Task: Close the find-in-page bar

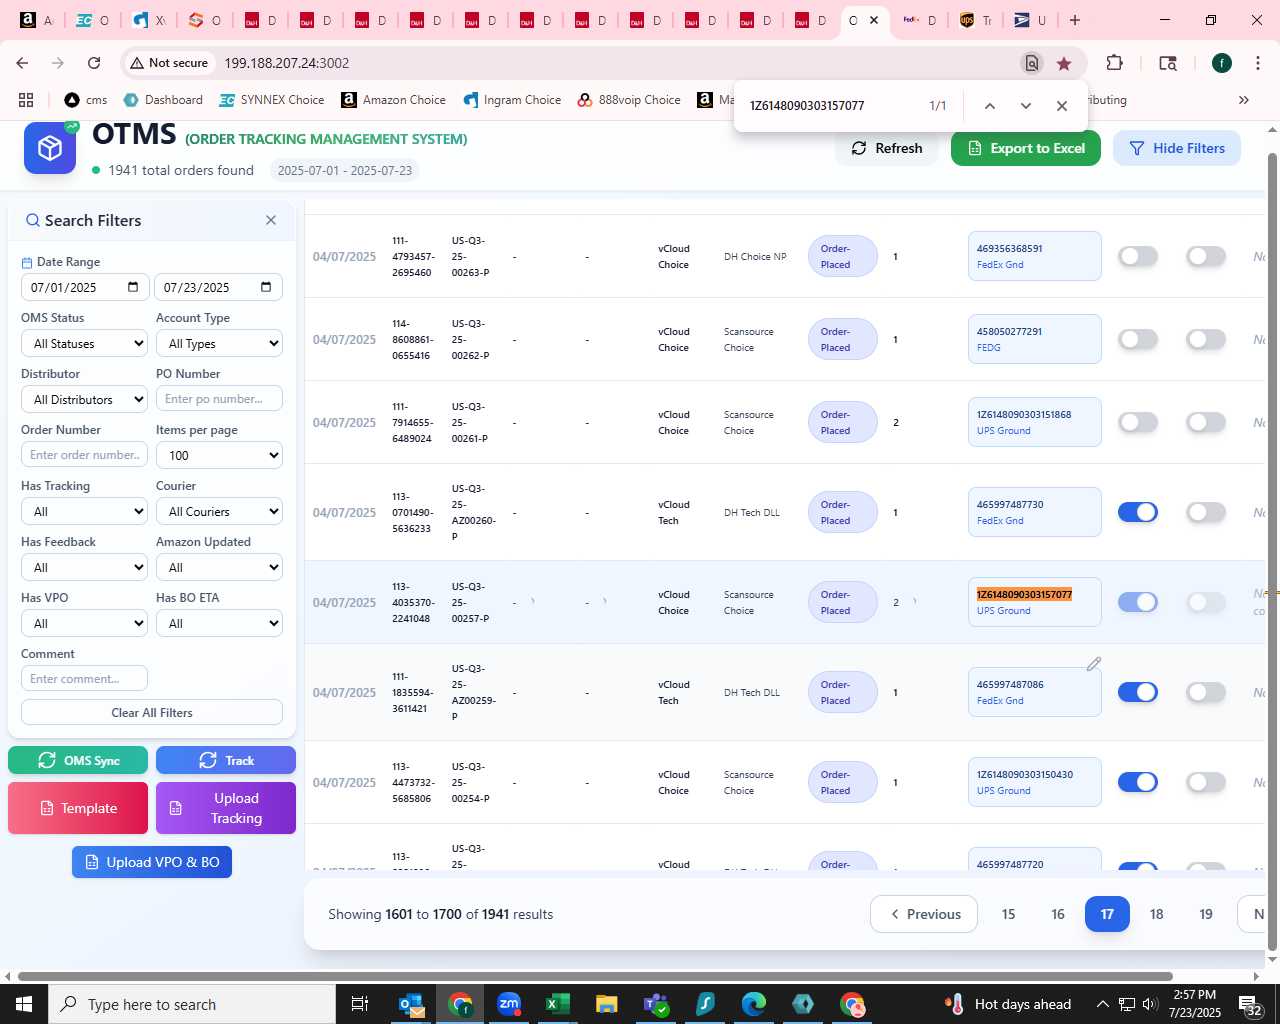Action: click(x=1062, y=106)
